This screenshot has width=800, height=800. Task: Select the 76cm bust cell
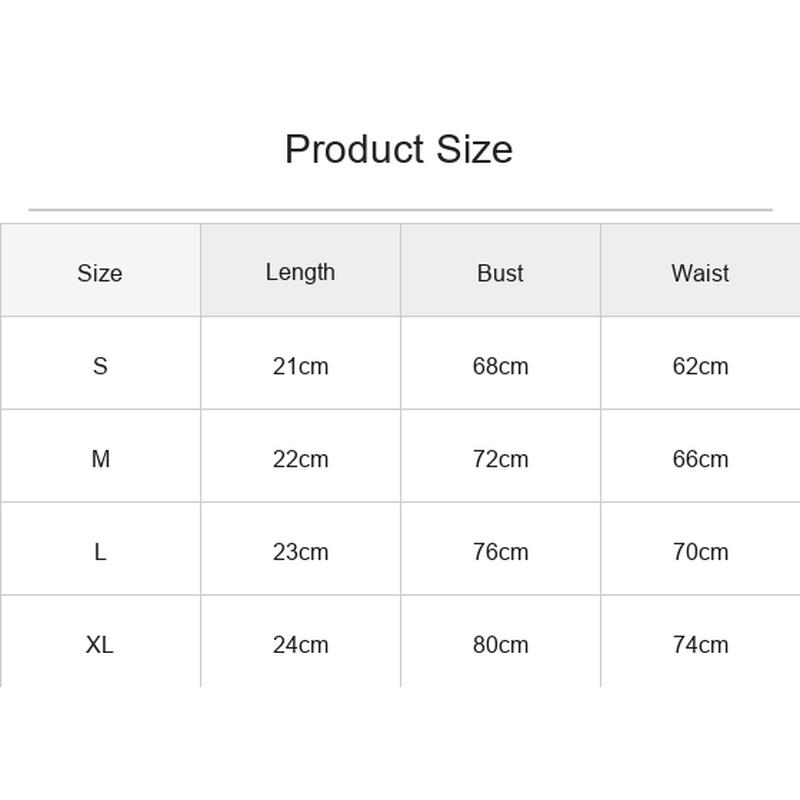click(501, 552)
